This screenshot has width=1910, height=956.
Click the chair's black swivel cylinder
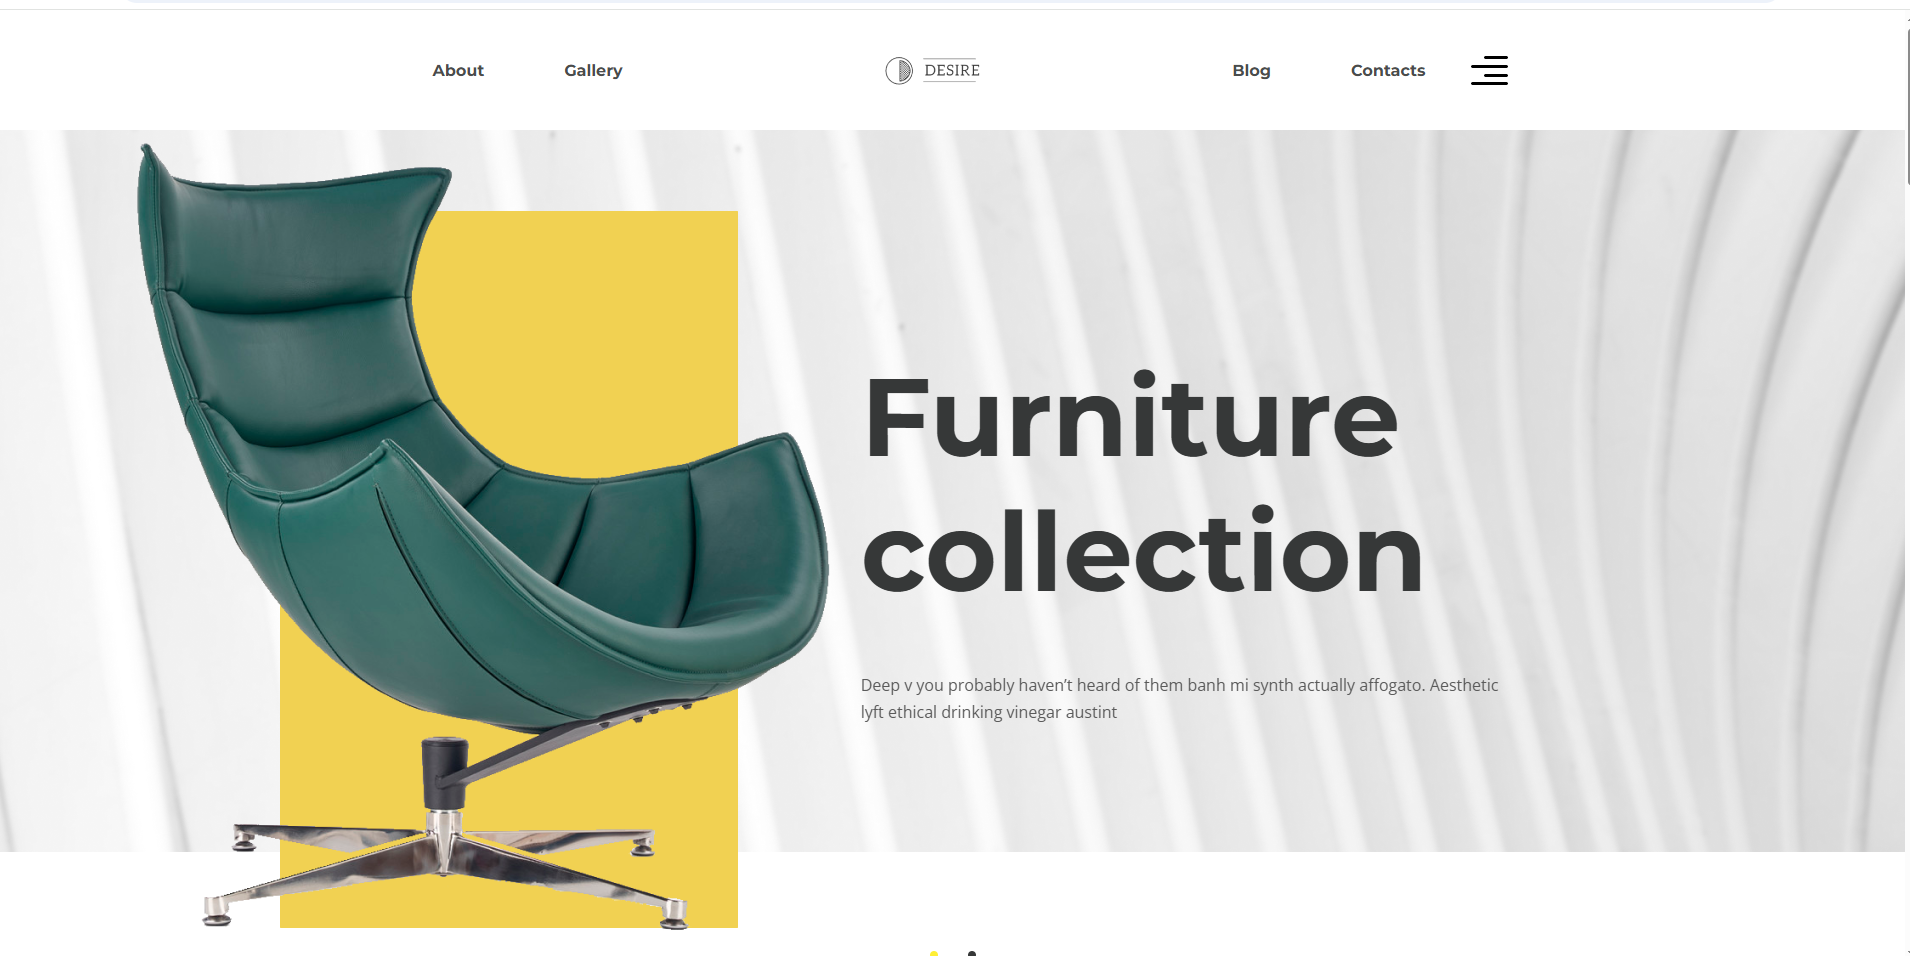444,772
